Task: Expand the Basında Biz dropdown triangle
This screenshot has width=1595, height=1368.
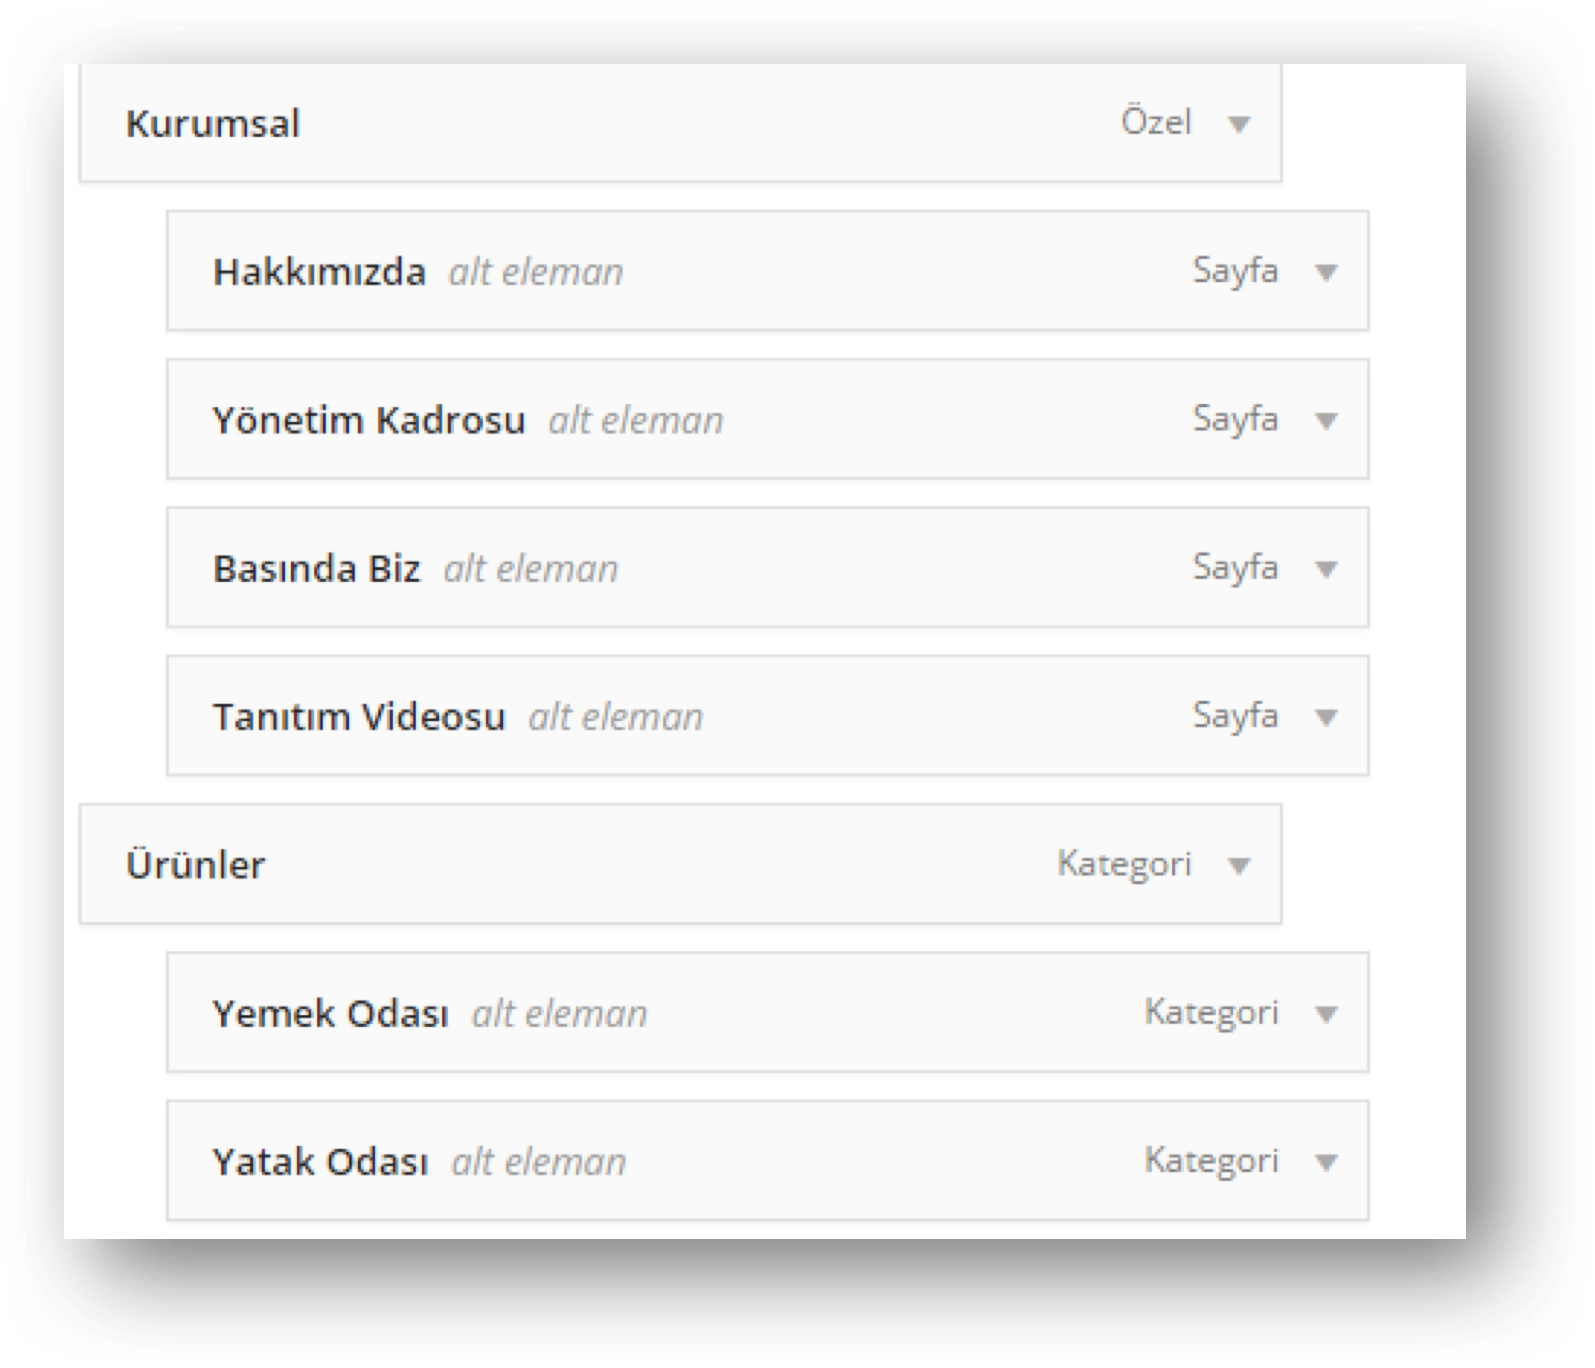Action: [1326, 570]
